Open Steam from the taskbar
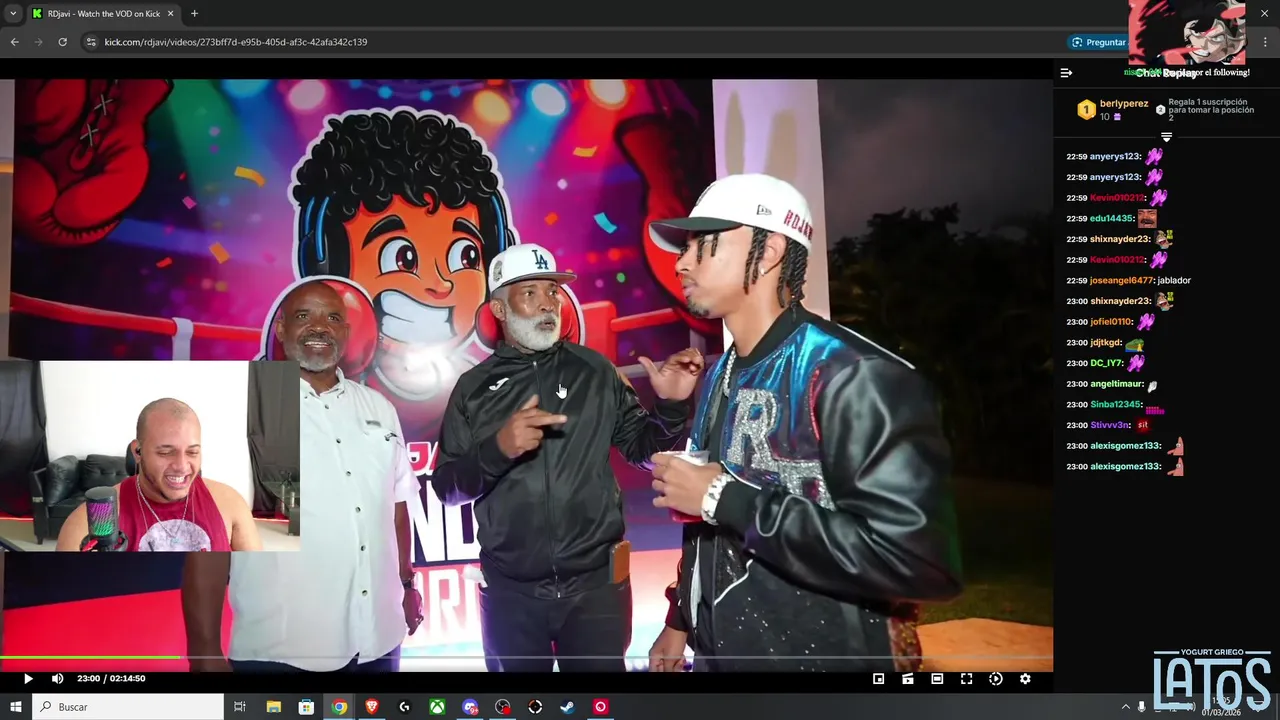The width and height of the screenshot is (1280, 720). click(x=567, y=707)
